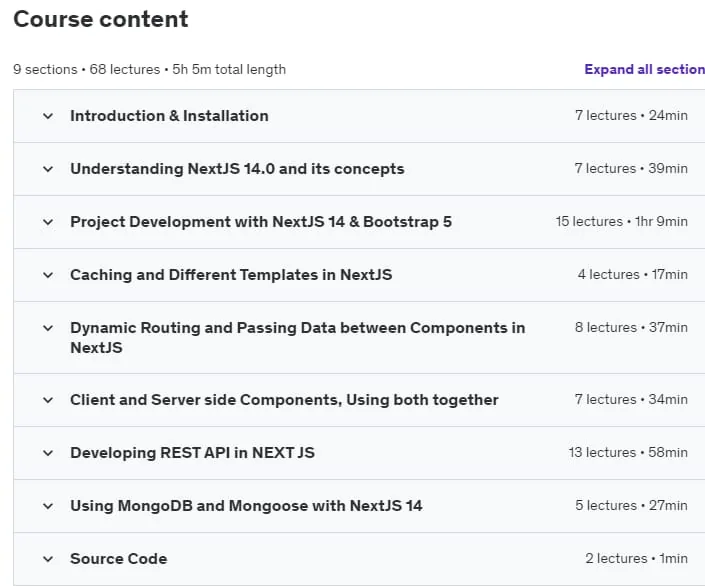Select the Introduction & Installation title
Screen dimensions: 705x586
[169, 116]
